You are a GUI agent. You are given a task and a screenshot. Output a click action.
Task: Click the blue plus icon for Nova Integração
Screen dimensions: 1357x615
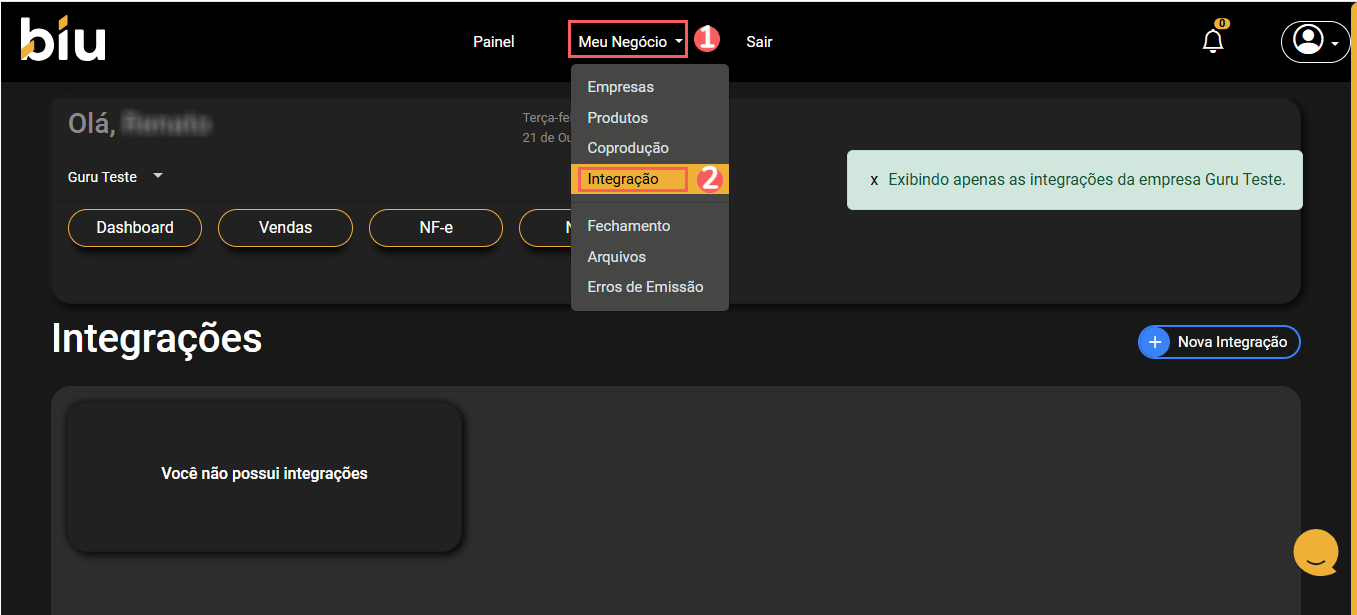coord(1155,342)
